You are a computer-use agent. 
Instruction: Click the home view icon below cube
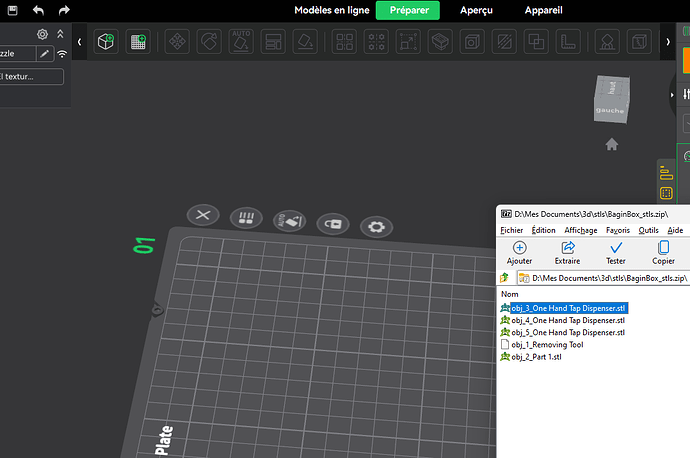[611, 145]
